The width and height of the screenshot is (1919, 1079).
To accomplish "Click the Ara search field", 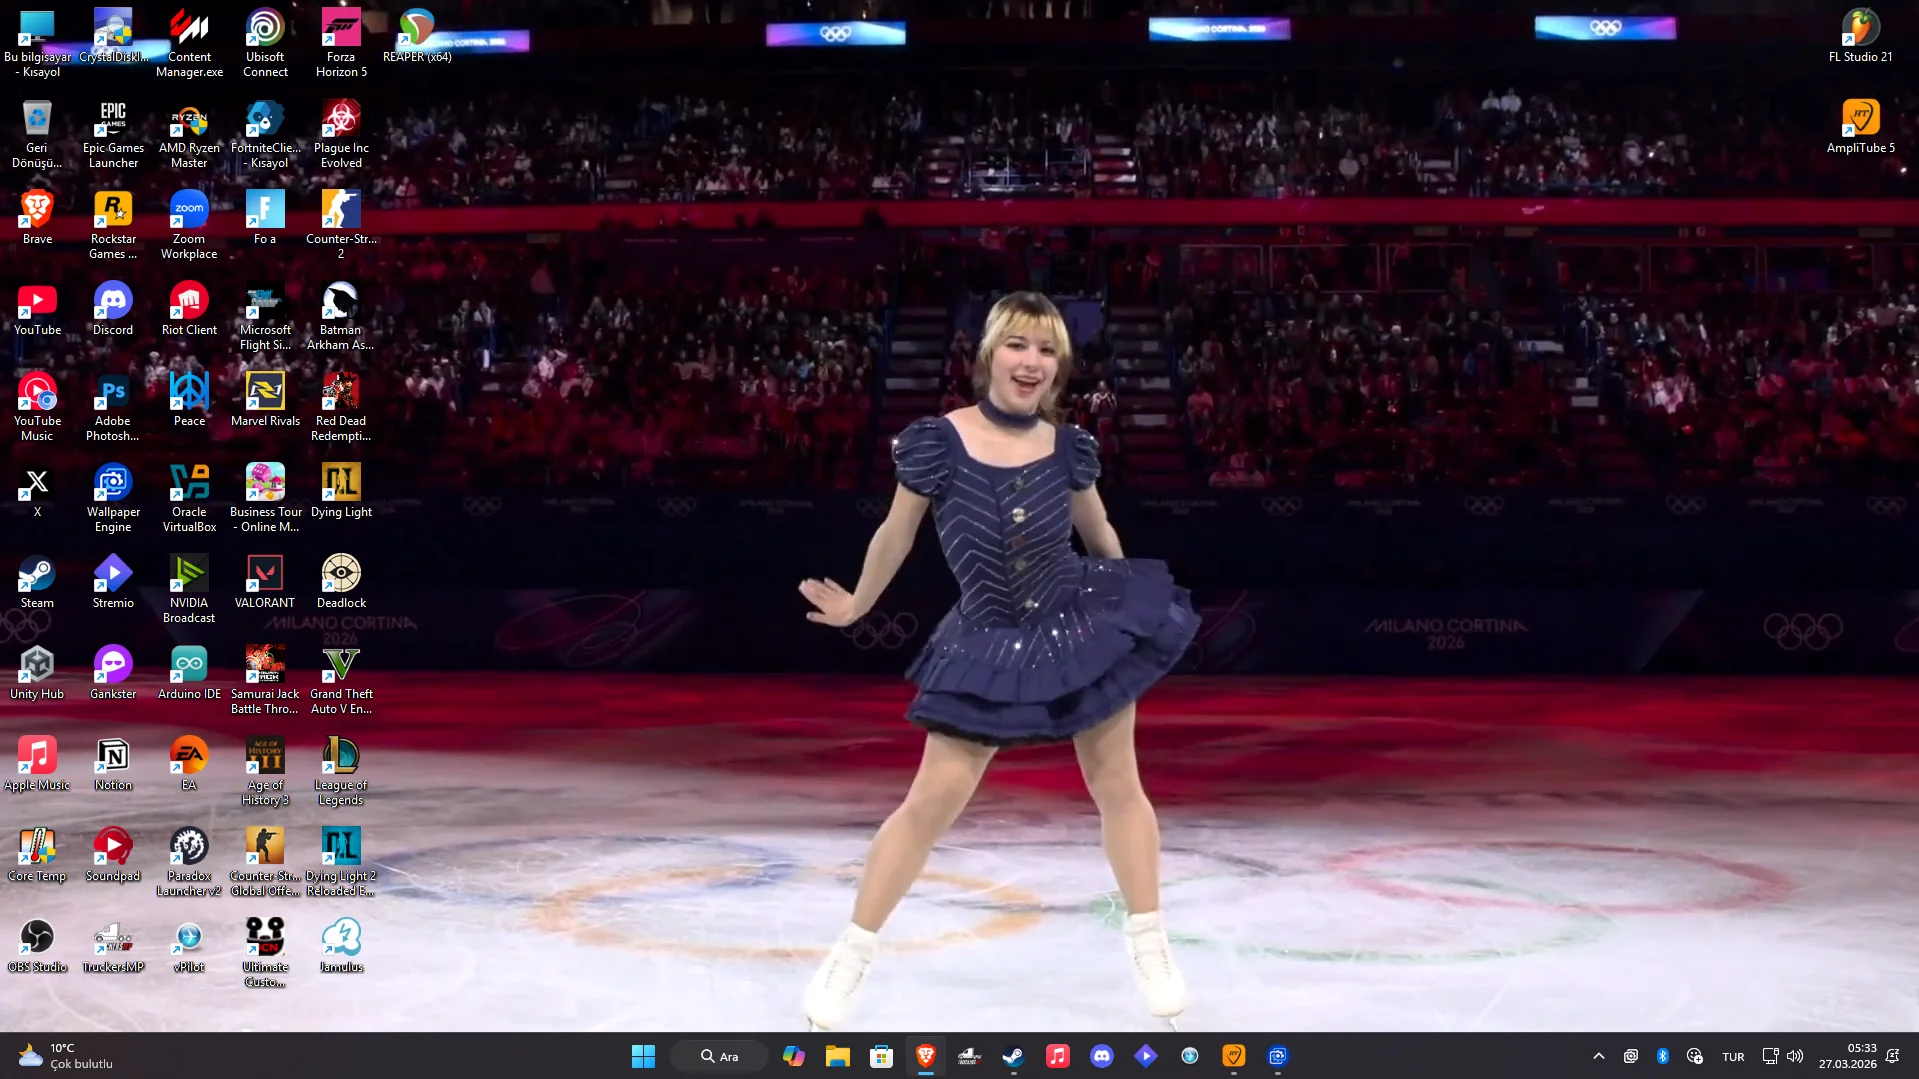I will click(x=718, y=1056).
